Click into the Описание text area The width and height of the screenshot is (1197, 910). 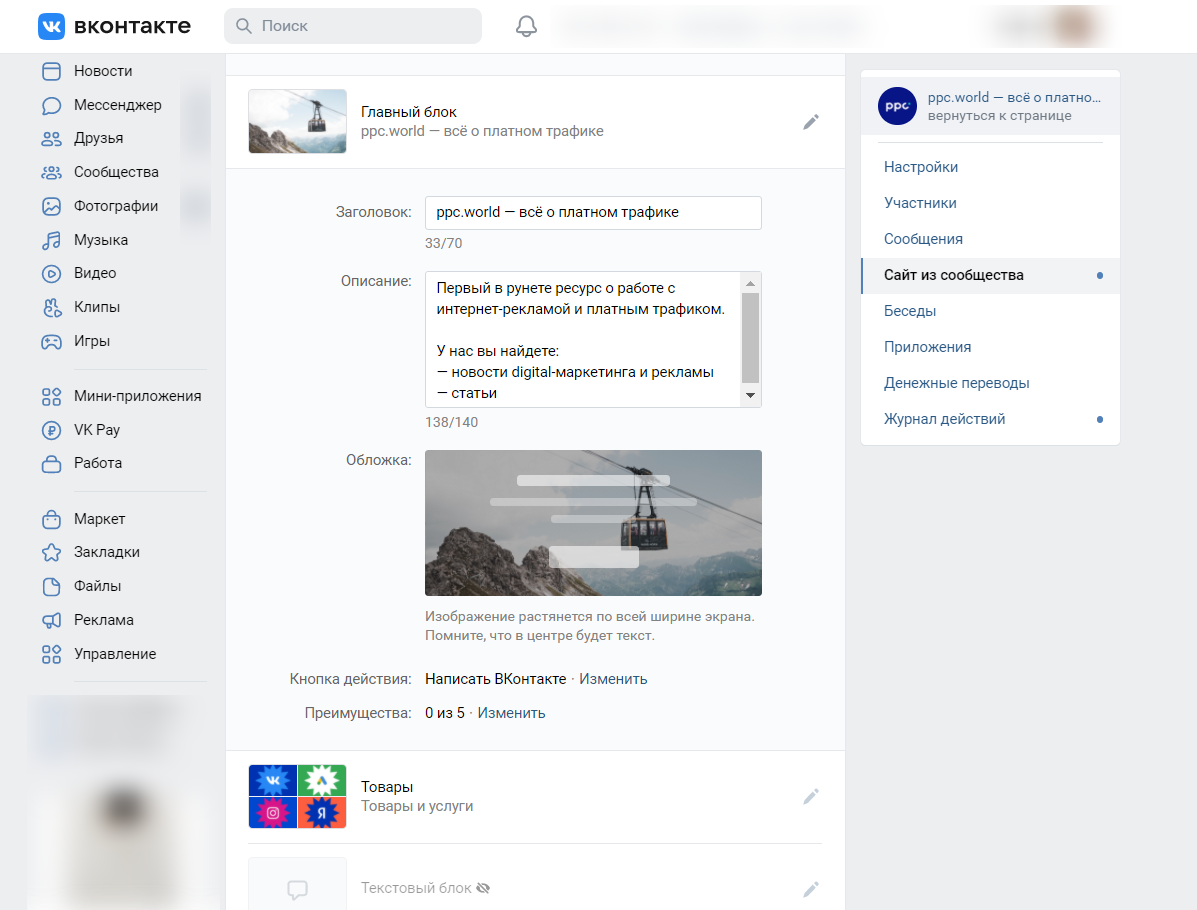click(x=583, y=340)
